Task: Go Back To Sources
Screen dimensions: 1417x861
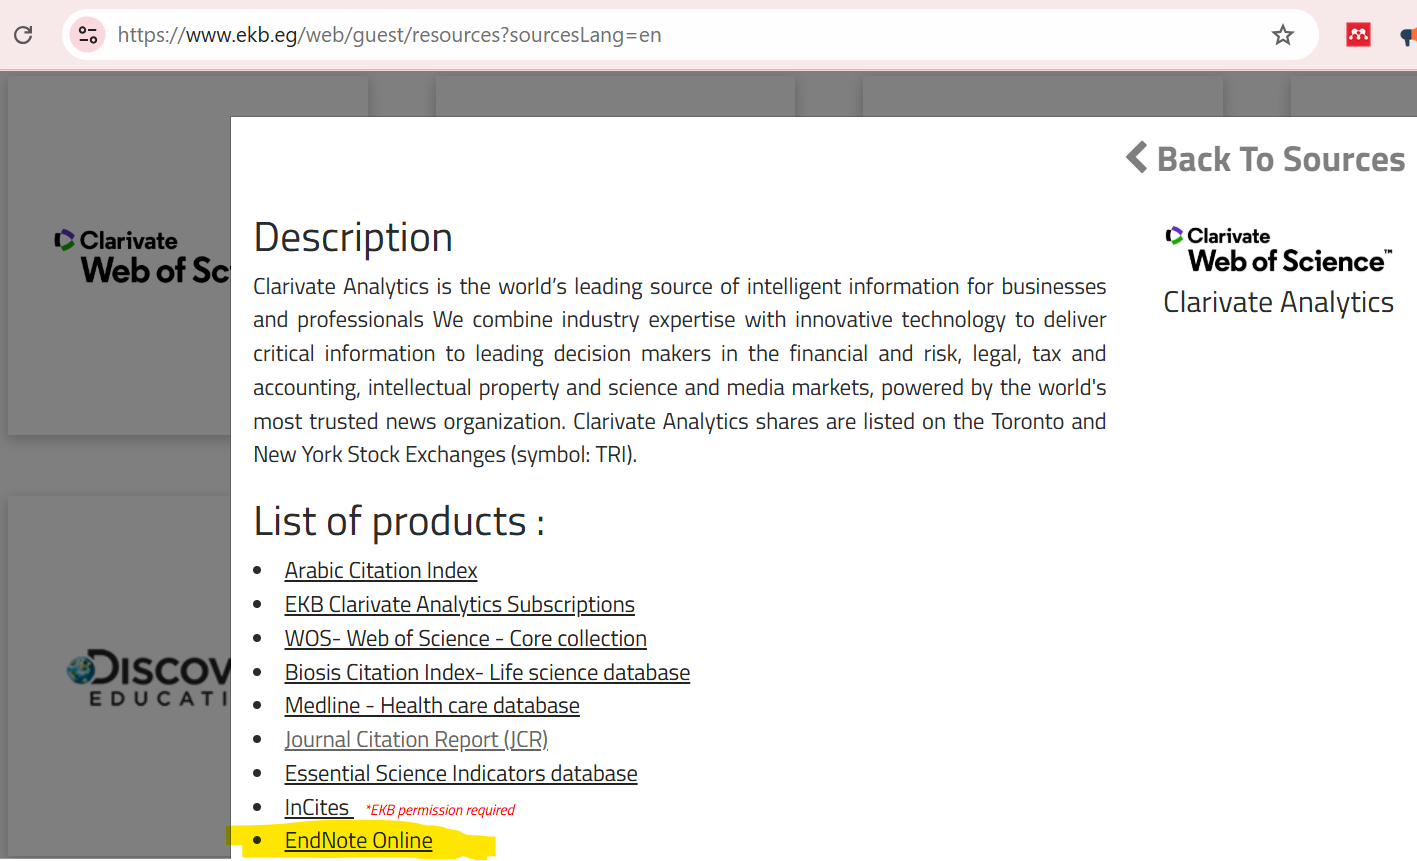Action: (1265, 158)
